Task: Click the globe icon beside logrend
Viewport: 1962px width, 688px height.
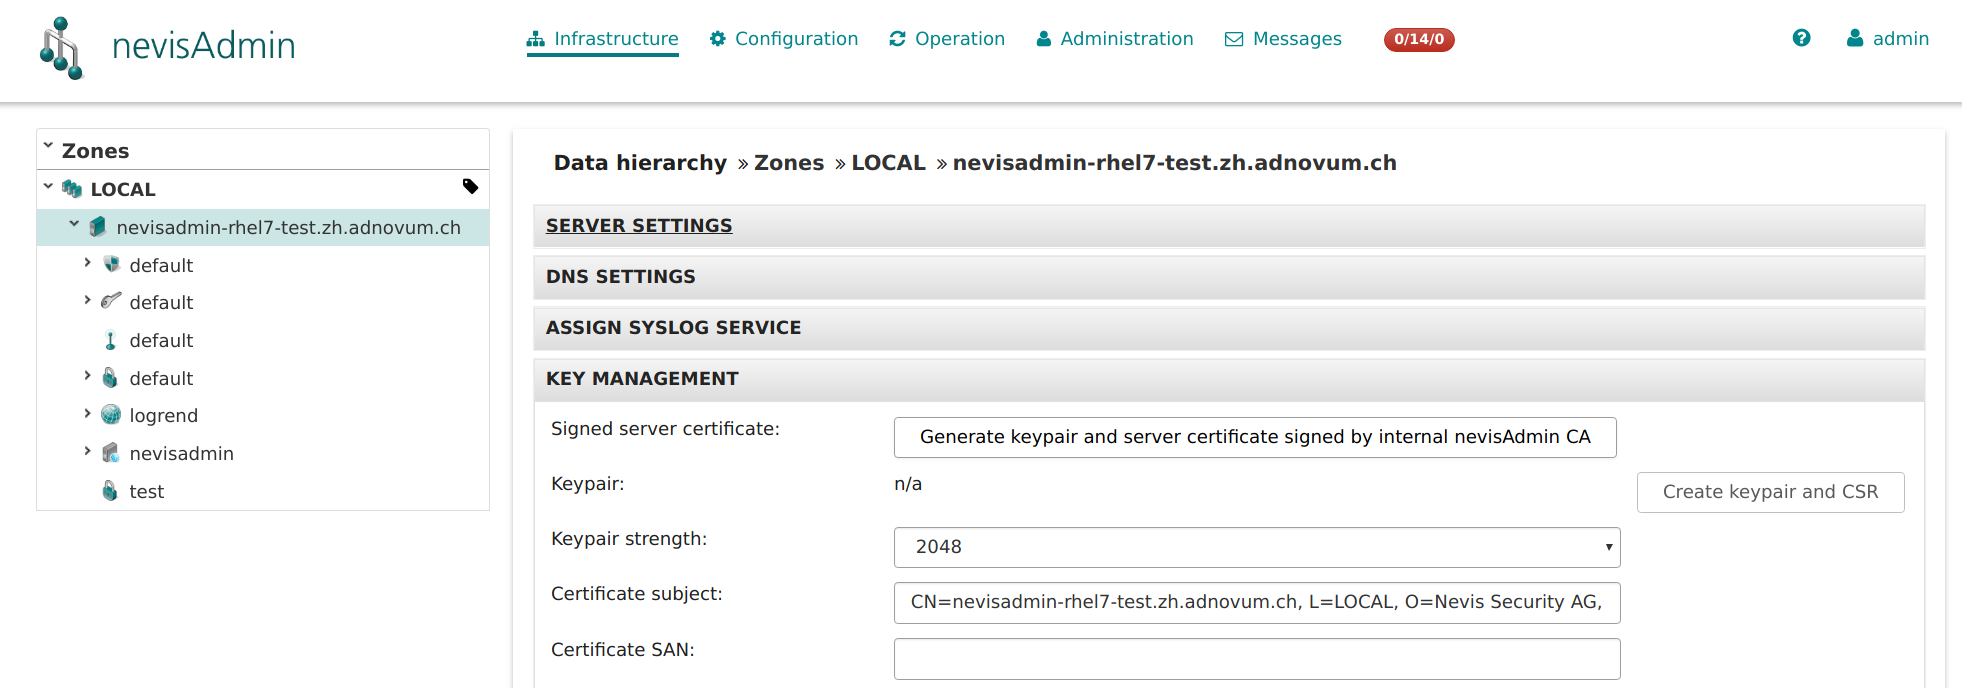Action: [111, 415]
